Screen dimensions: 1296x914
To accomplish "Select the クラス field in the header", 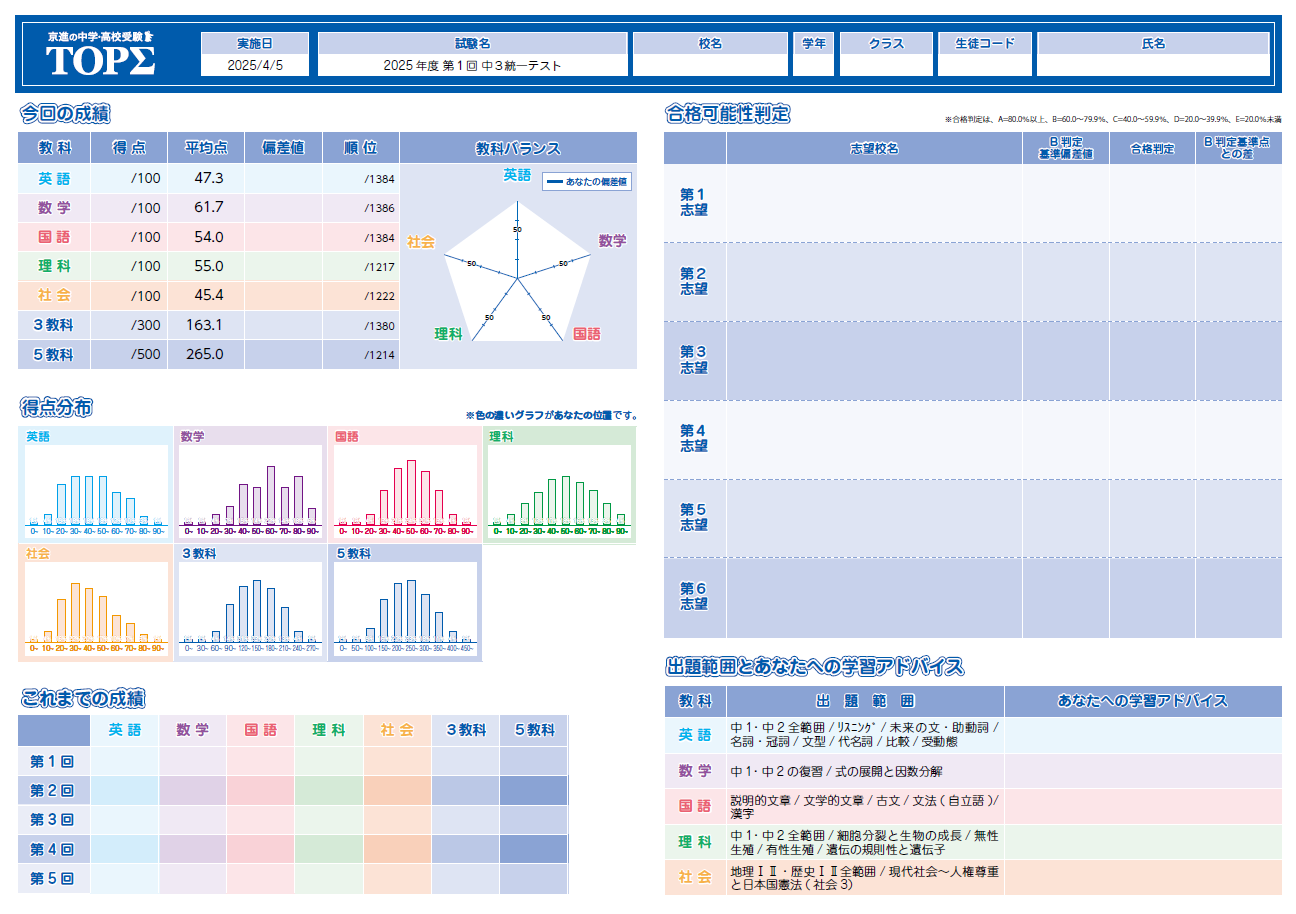I will (x=885, y=65).
